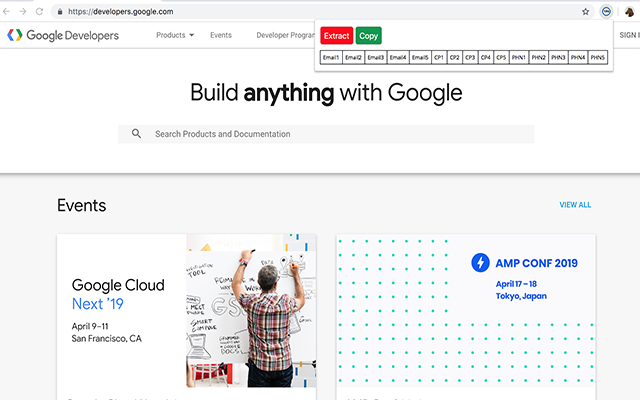The width and height of the screenshot is (640, 400).
Task: Click the April 9–11 date text
Action: pos(90,326)
